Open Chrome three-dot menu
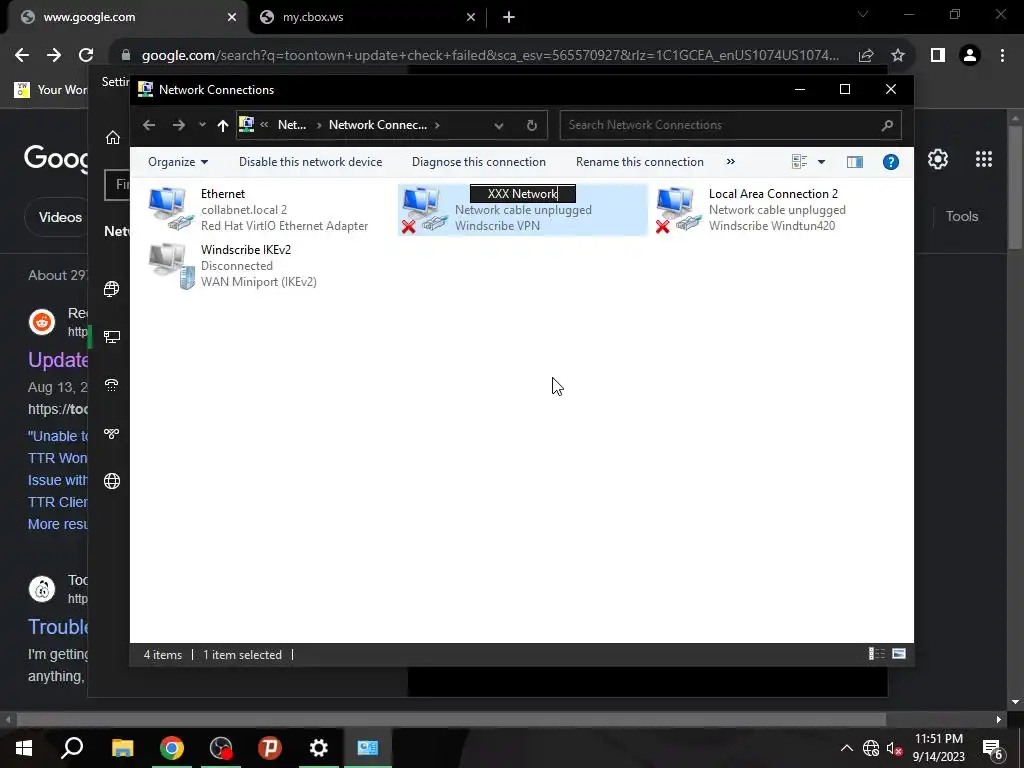Screen dimensions: 1024x768 [x=1002, y=56]
